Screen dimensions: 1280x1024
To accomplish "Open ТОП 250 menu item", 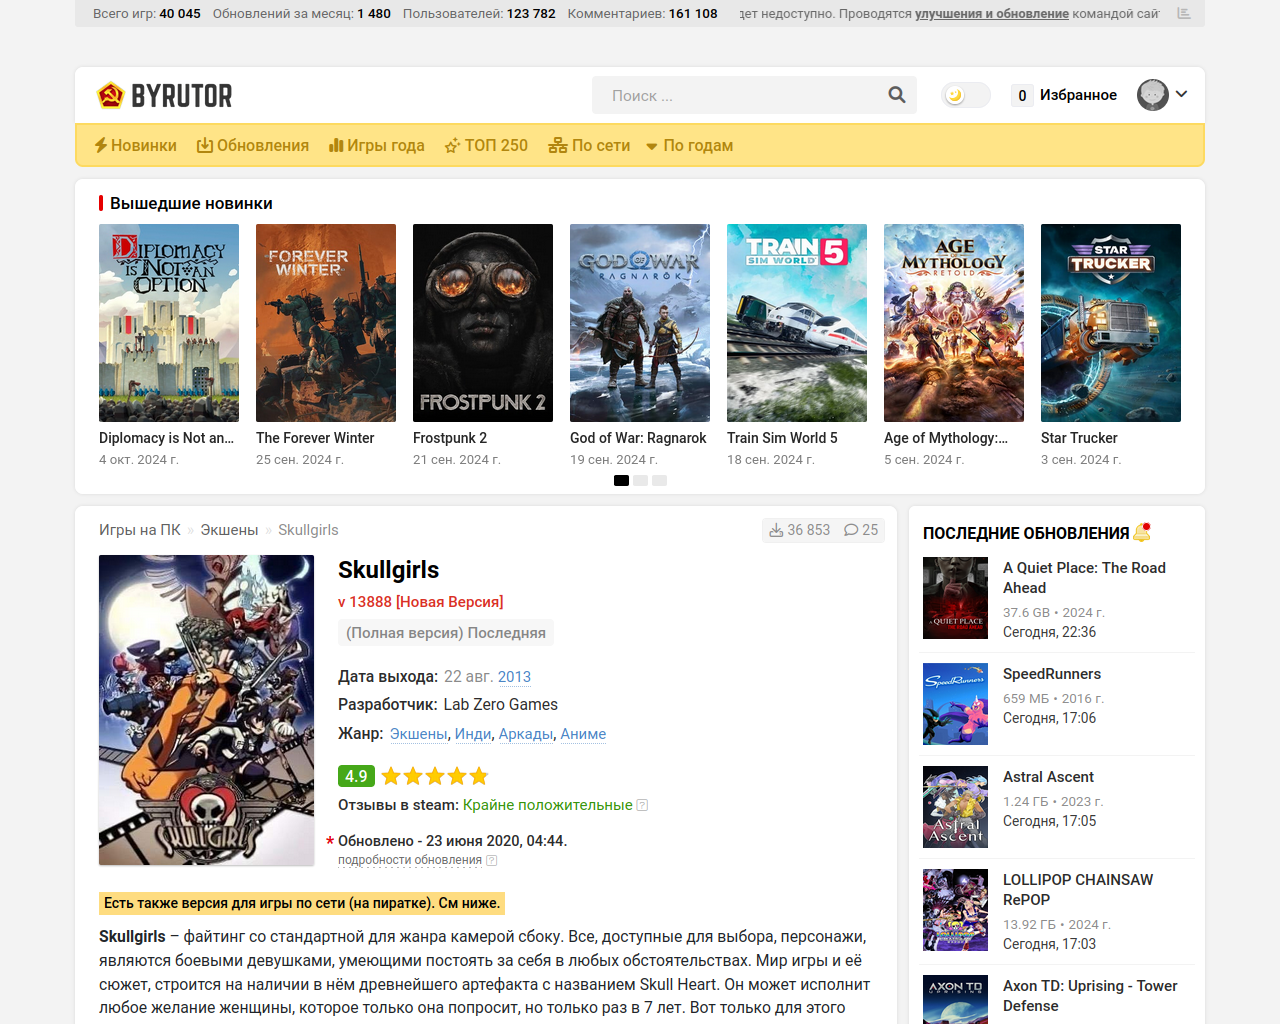I will (486, 145).
